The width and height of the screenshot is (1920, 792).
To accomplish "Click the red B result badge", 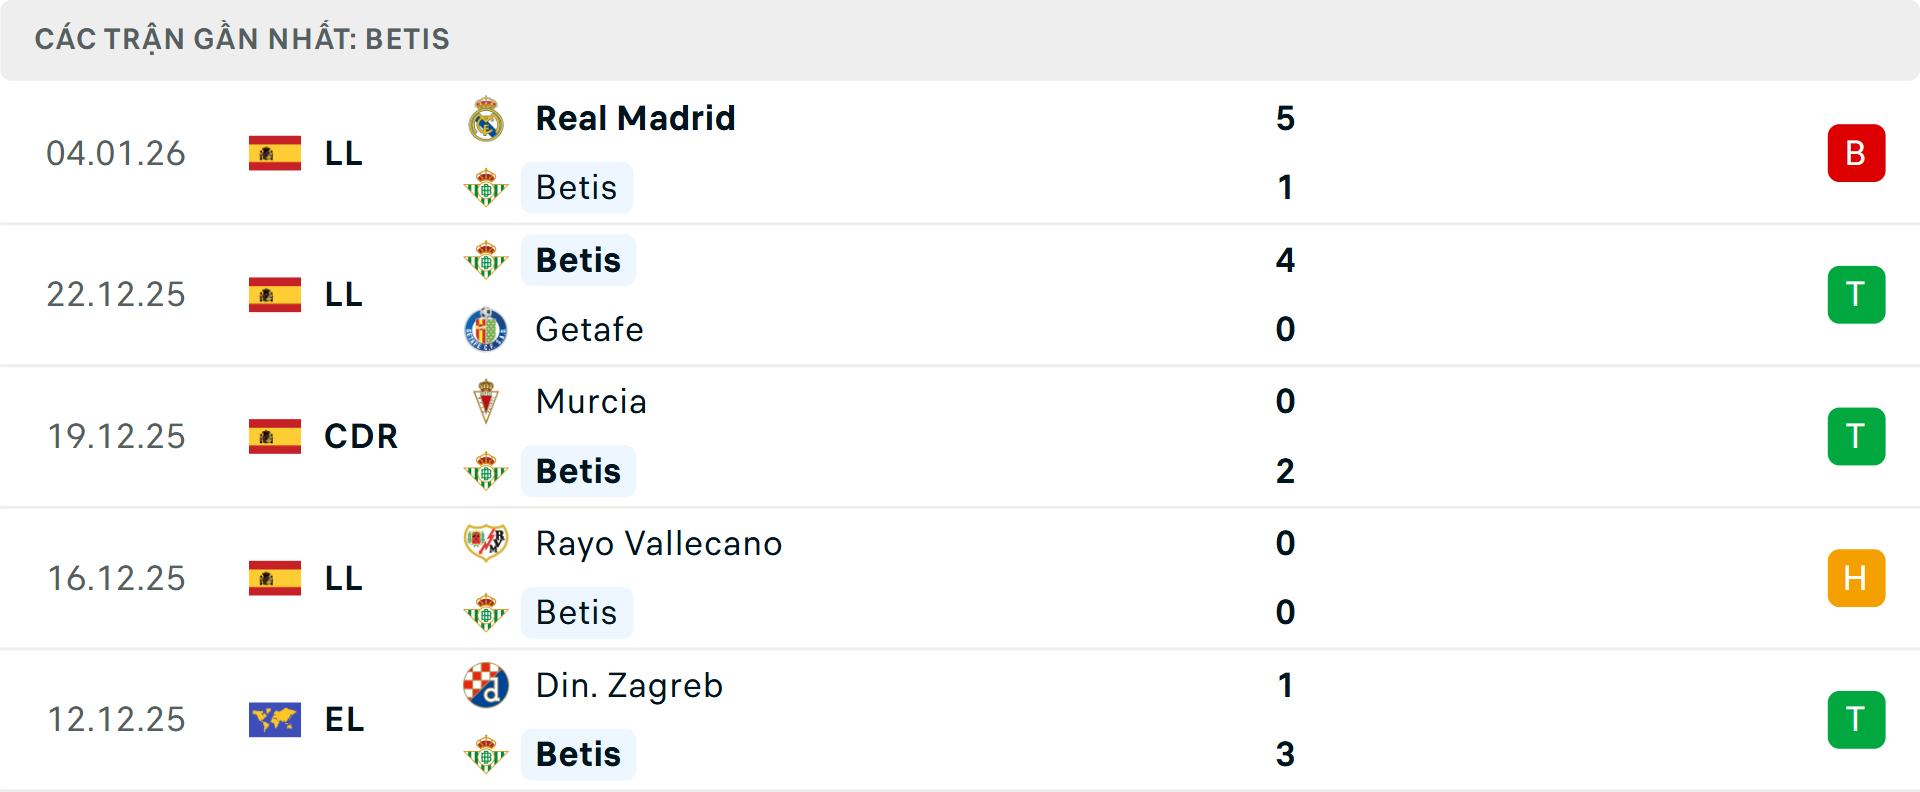I will pyautogui.click(x=1856, y=153).
